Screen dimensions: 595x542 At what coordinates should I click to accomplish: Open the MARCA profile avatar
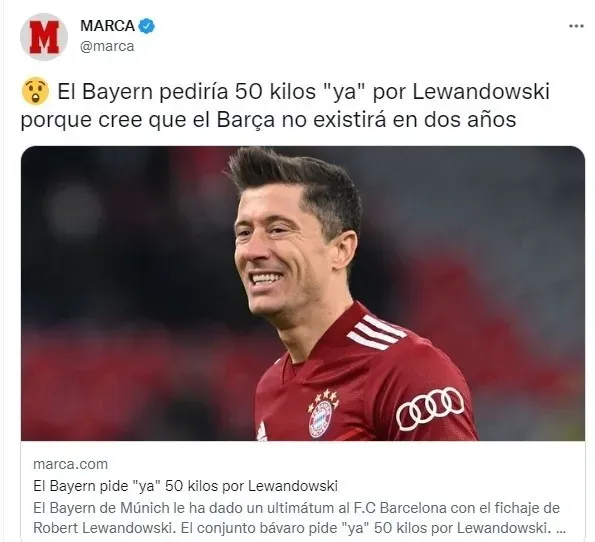(44, 37)
